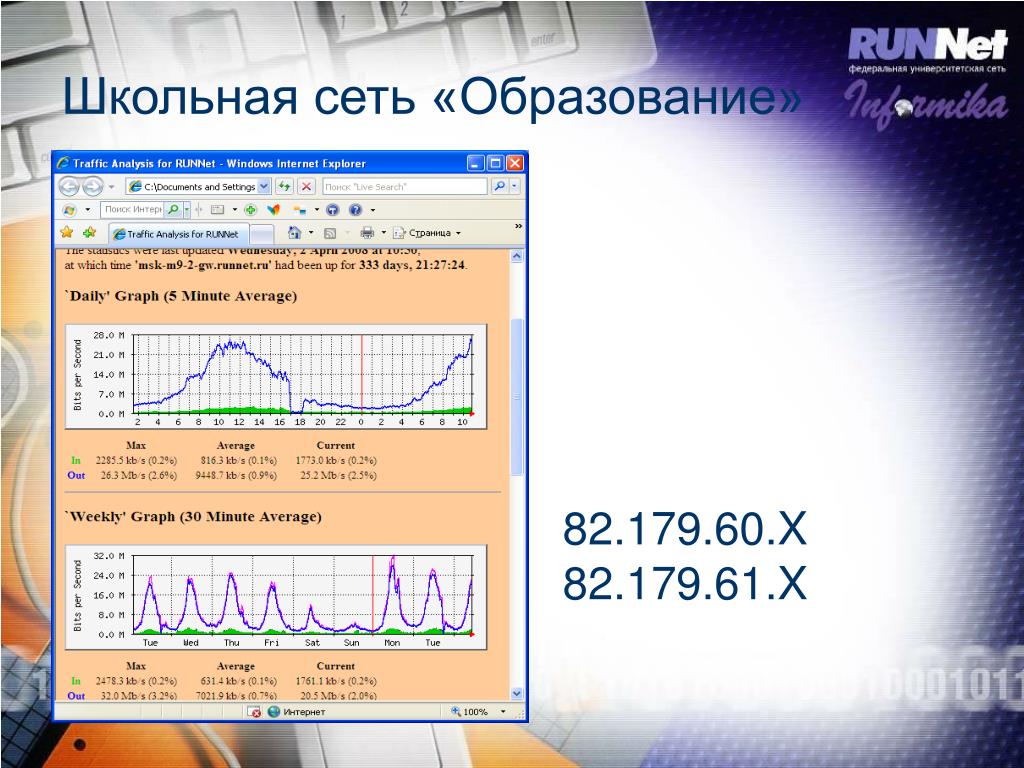Click the green magnifier toolbar search button
1024x768 pixels.
coord(173,210)
